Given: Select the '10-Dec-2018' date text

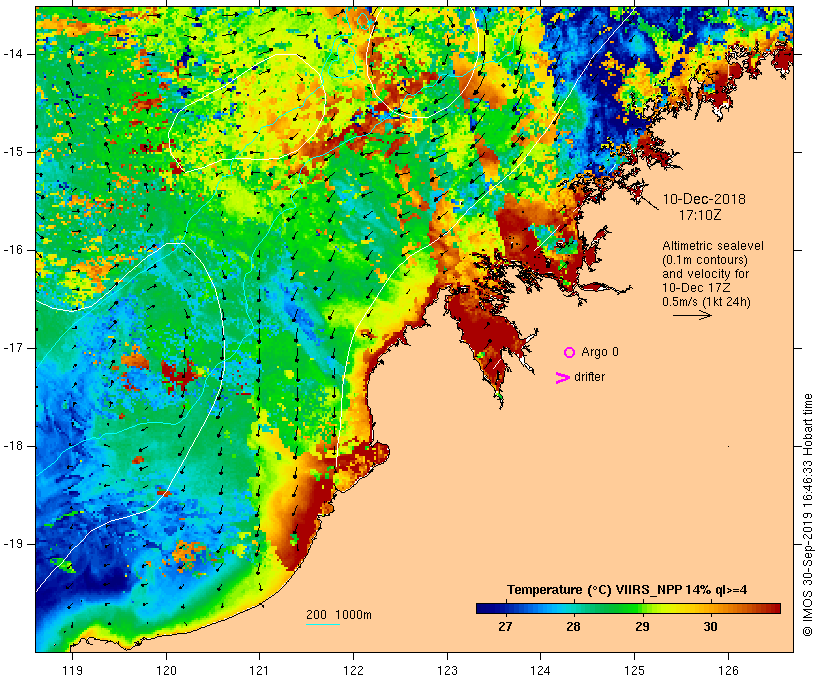Looking at the screenshot, I should point(704,199).
